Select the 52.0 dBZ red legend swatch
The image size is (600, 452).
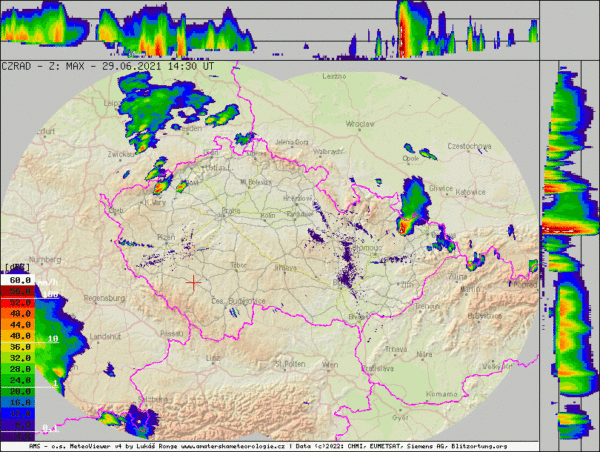click(18, 301)
